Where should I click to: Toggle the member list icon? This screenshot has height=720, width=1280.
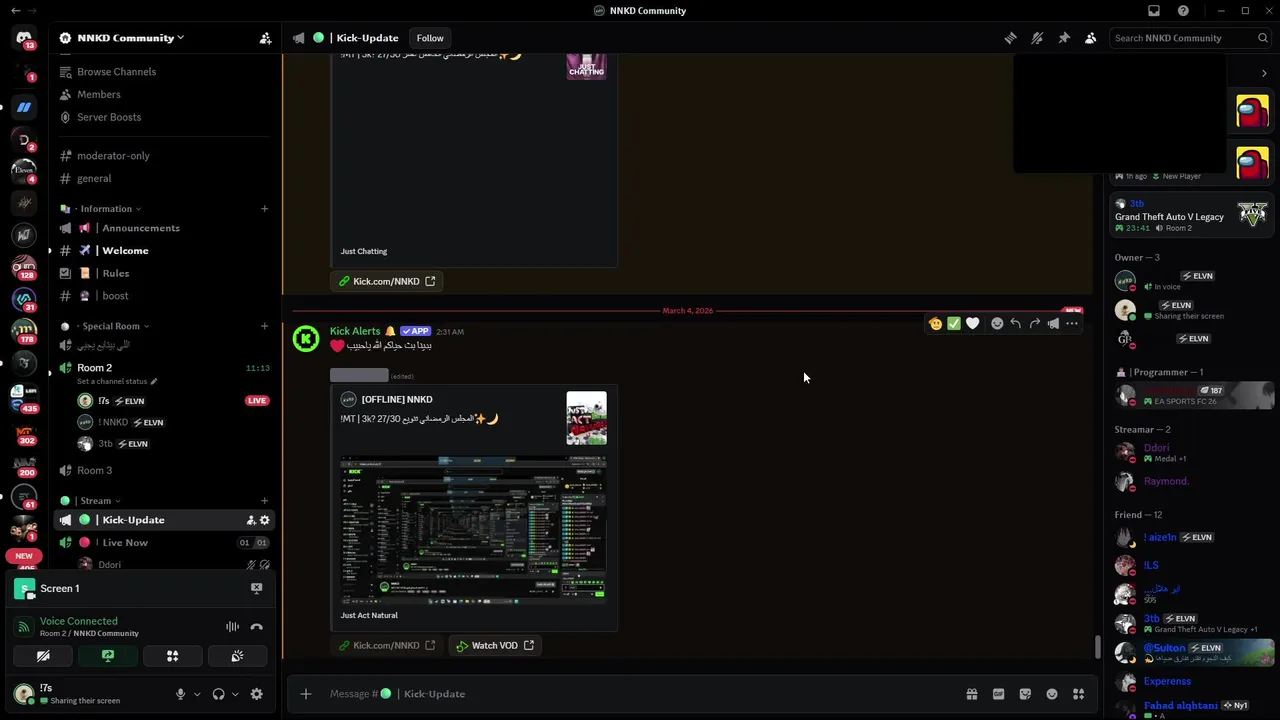pyautogui.click(x=1091, y=38)
